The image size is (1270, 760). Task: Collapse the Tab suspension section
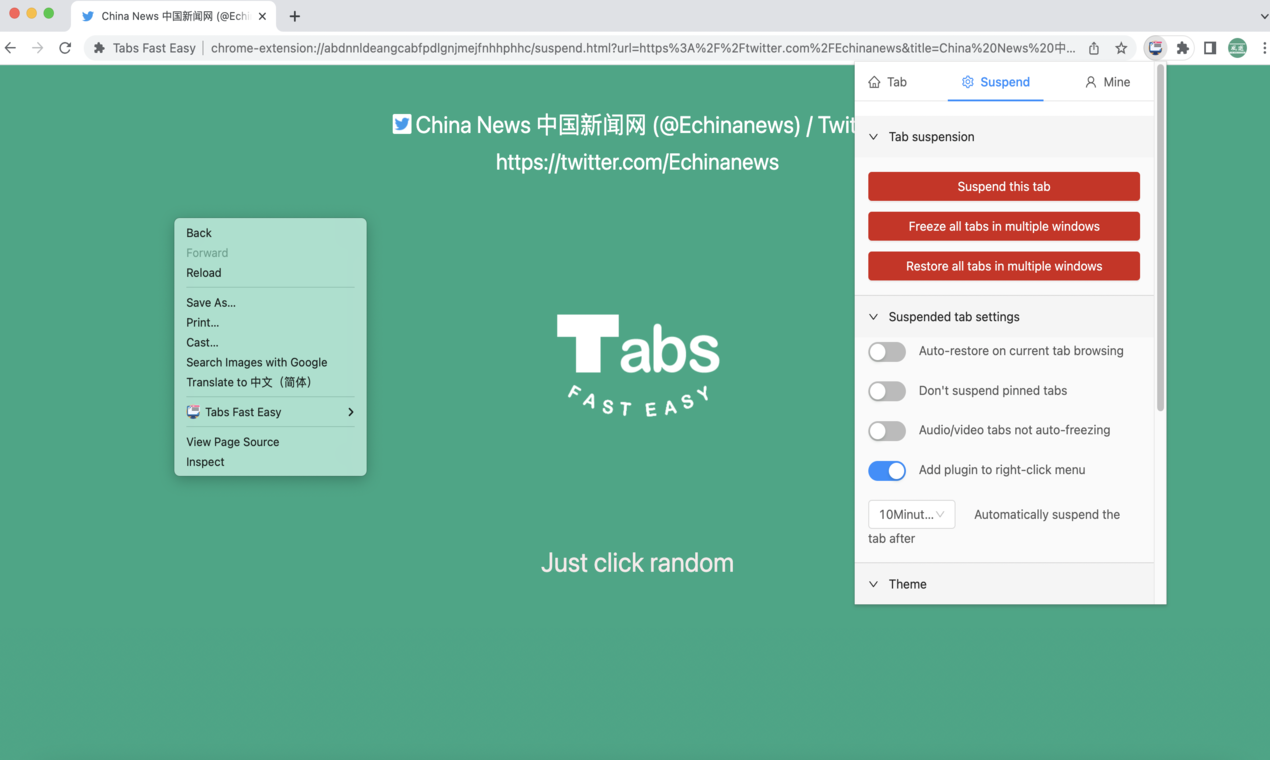click(1004, 137)
